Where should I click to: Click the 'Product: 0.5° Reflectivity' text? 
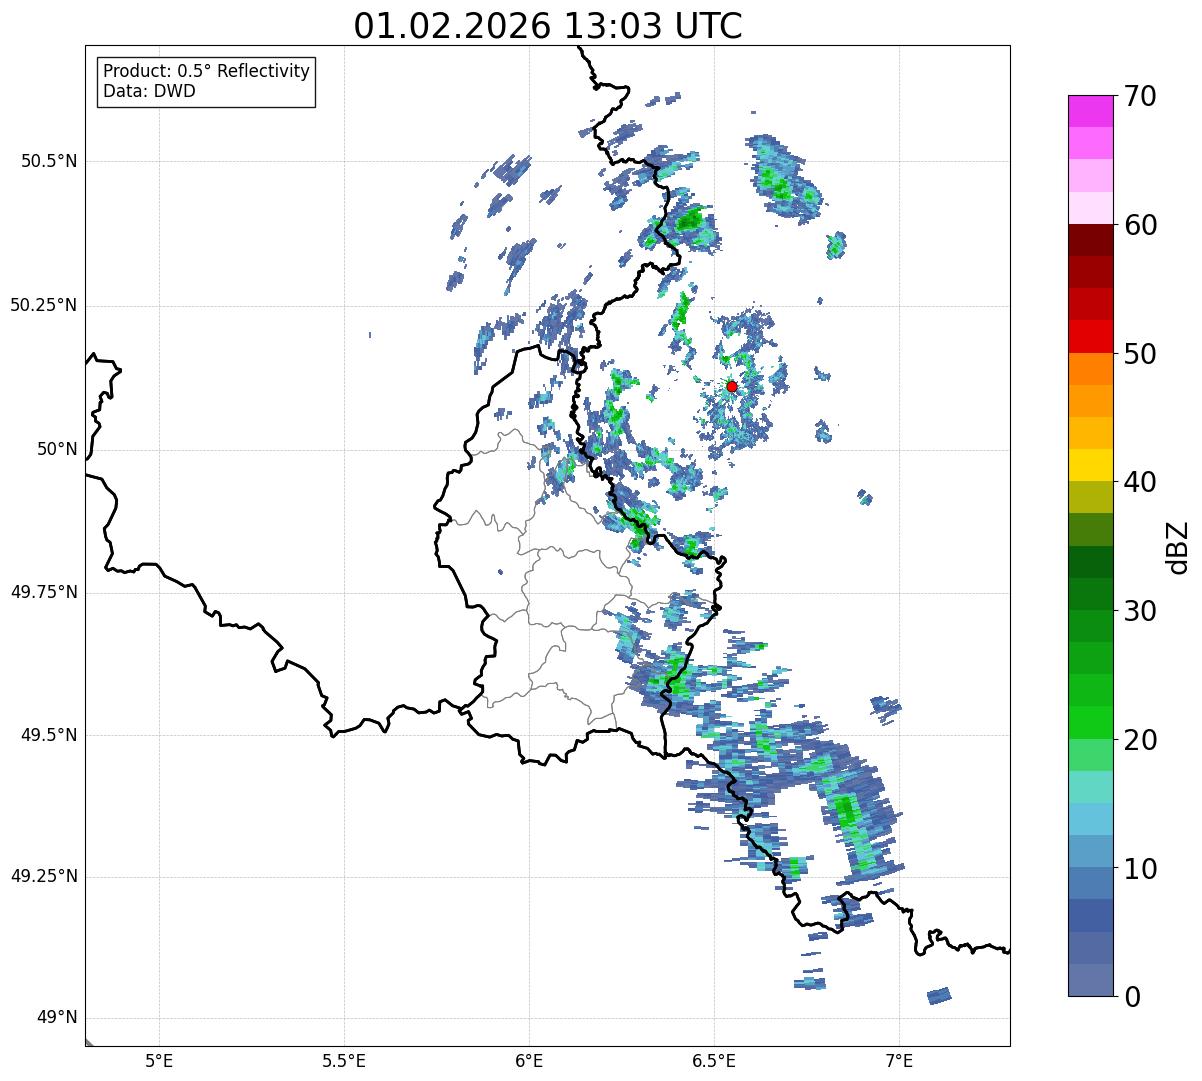pos(207,72)
